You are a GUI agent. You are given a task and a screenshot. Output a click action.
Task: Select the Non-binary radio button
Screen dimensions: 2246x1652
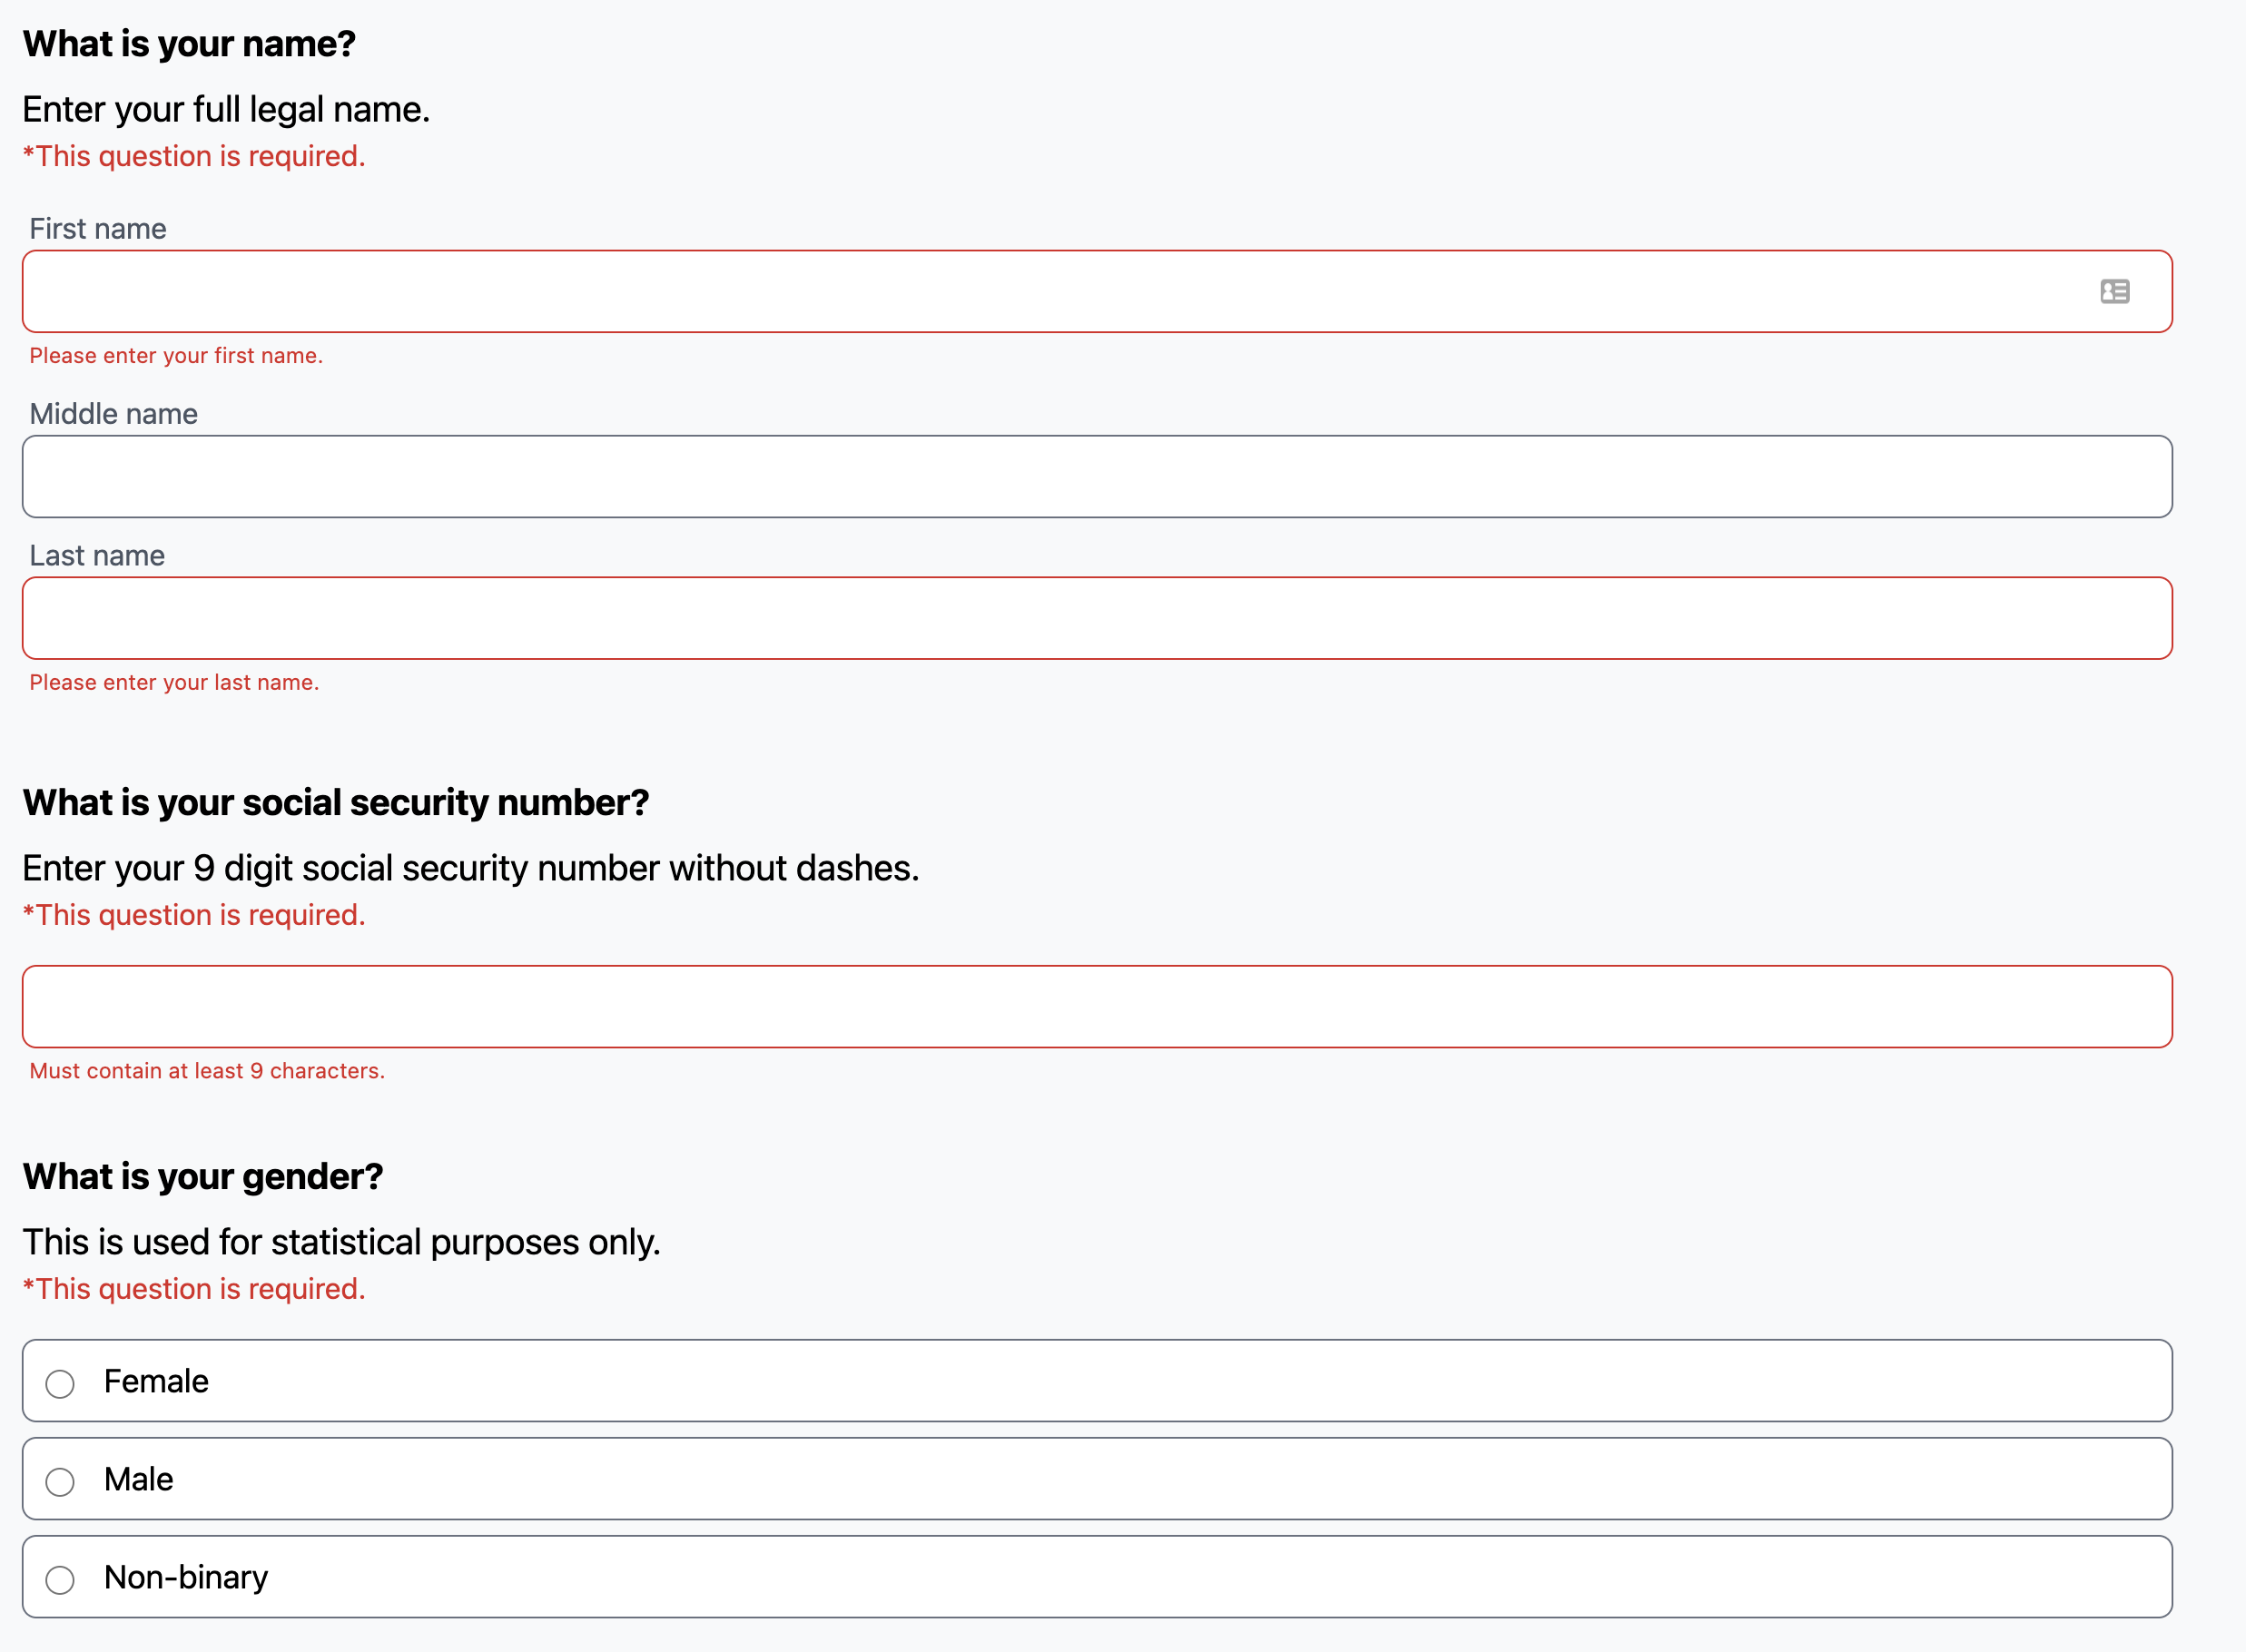pyautogui.click(x=60, y=1579)
